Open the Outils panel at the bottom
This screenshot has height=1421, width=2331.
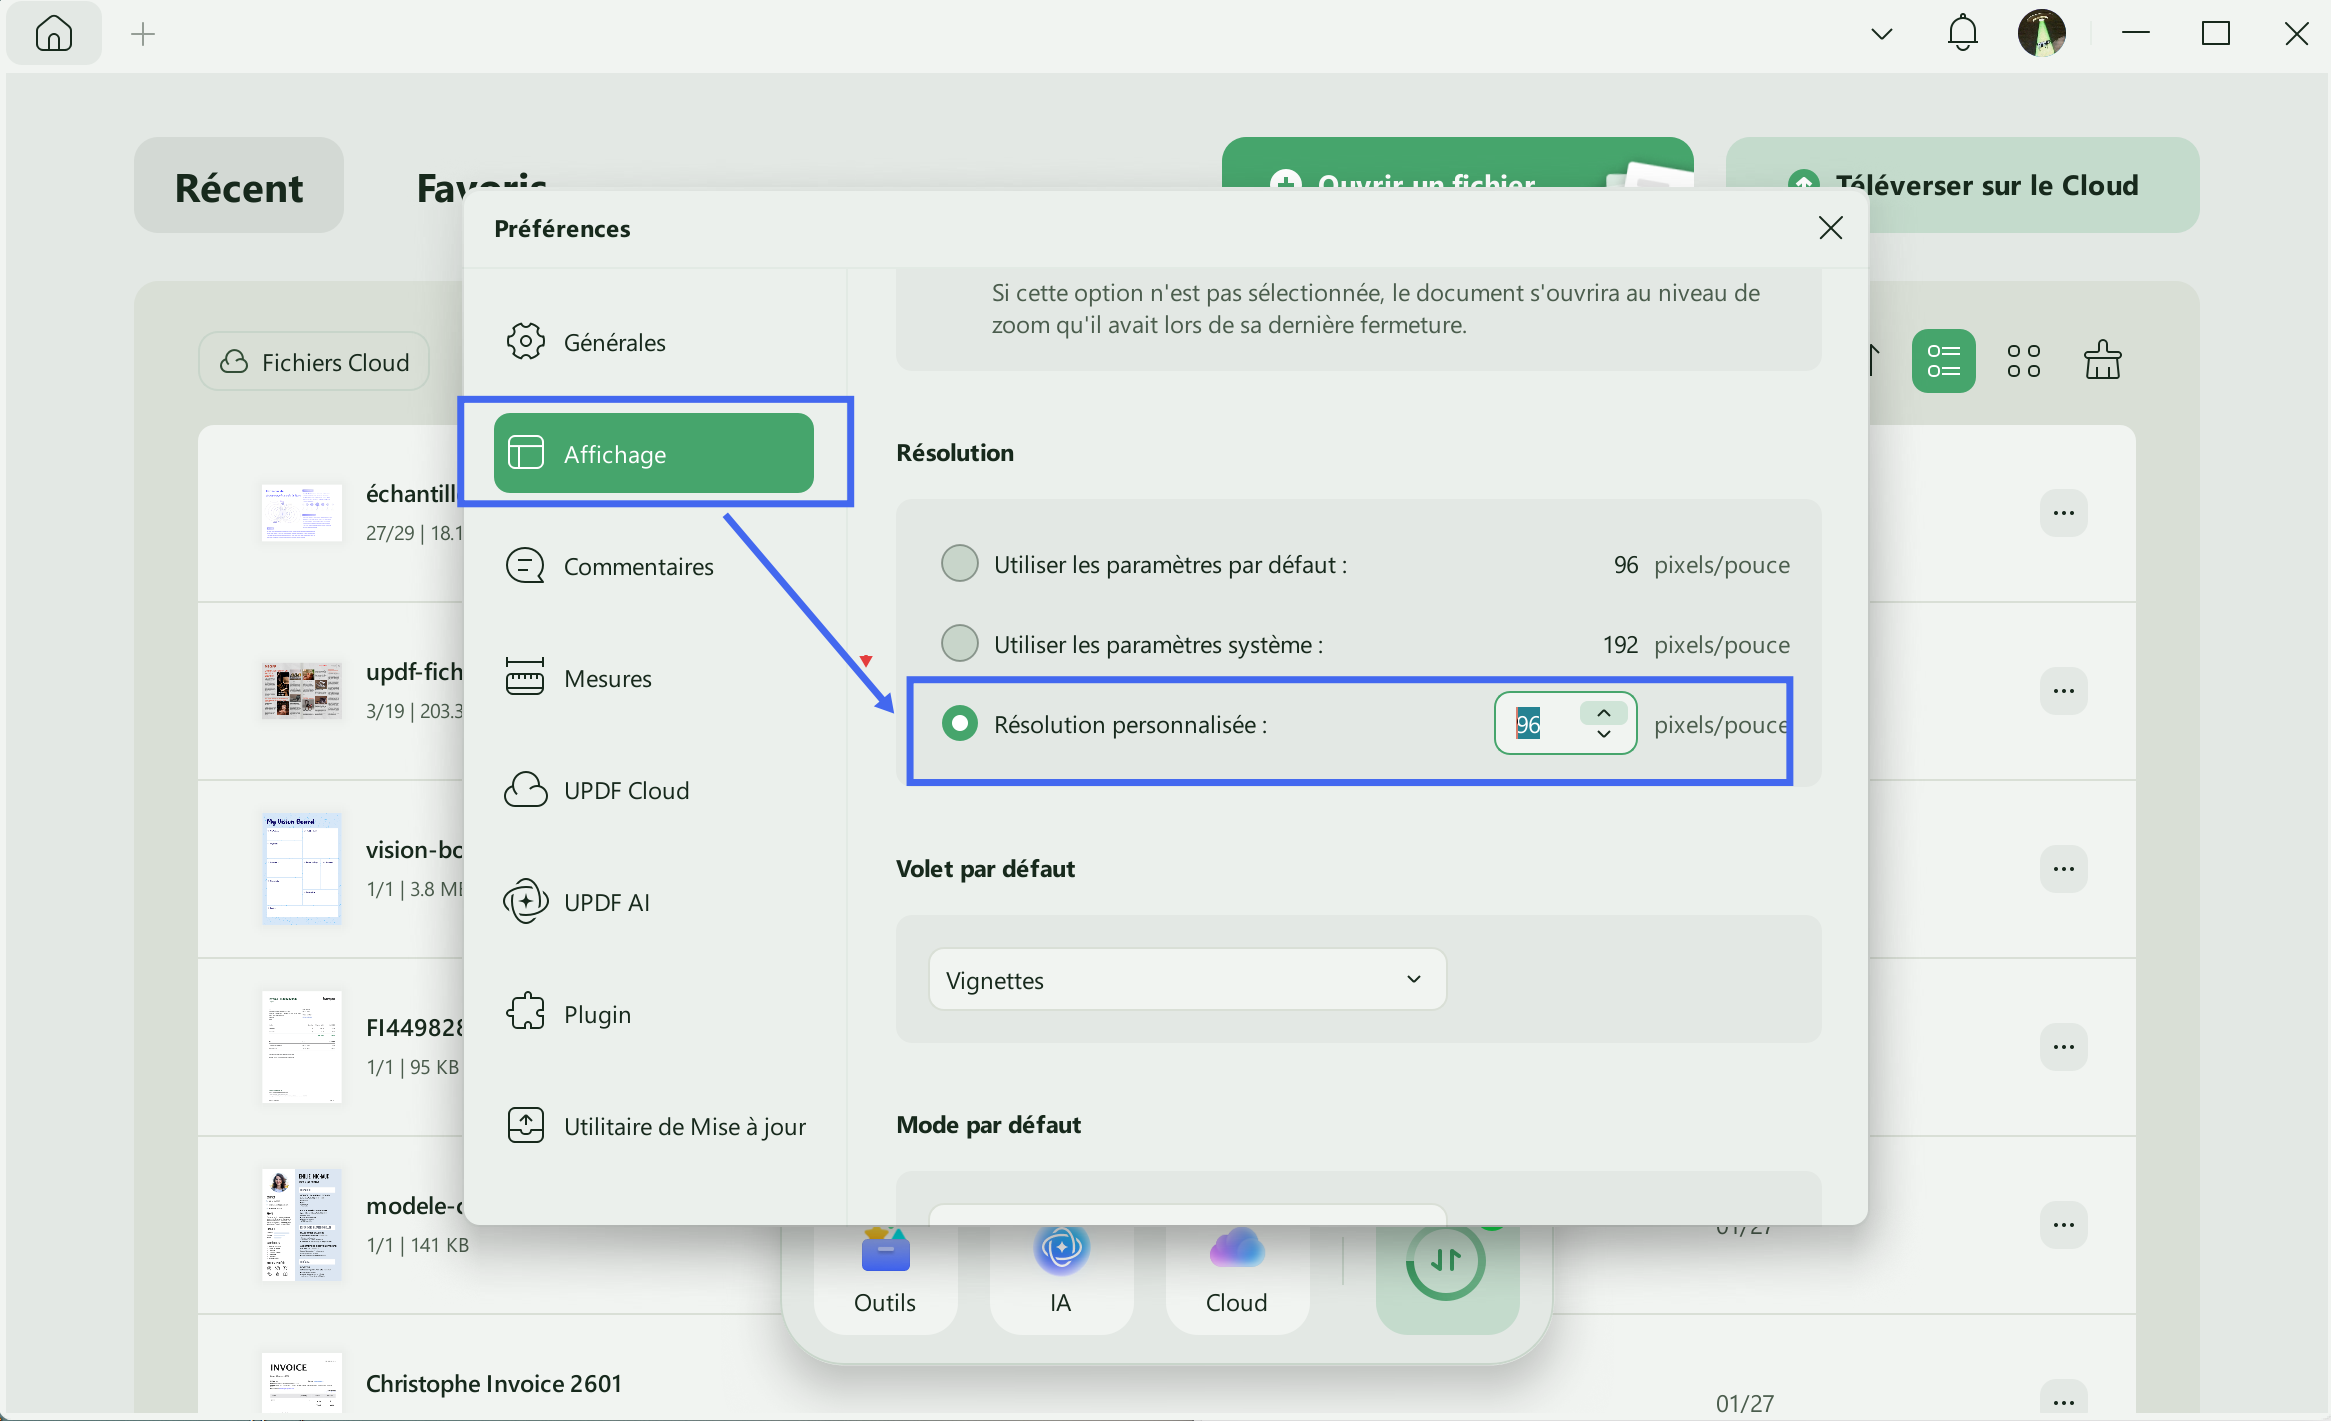884,1270
